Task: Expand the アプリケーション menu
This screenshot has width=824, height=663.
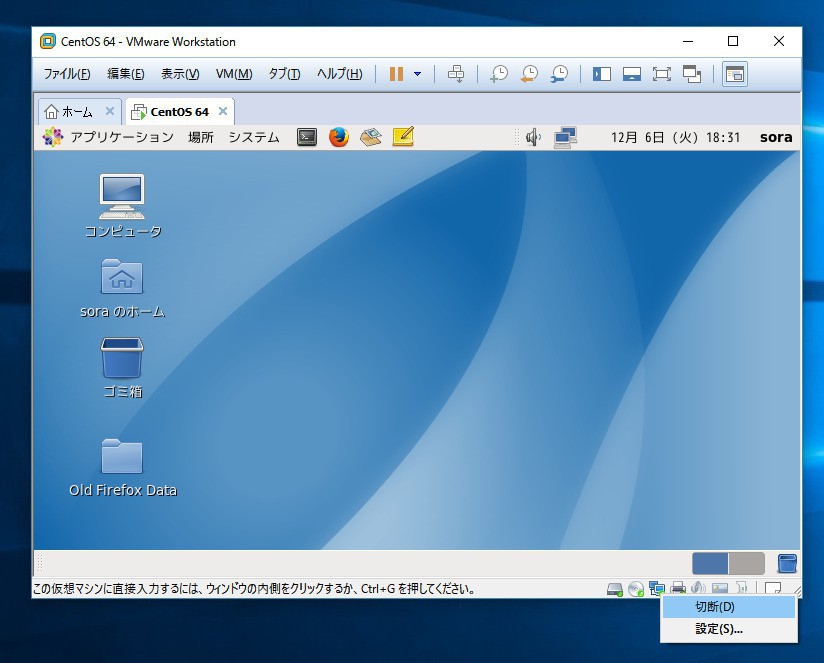Action: [x=110, y=137]
